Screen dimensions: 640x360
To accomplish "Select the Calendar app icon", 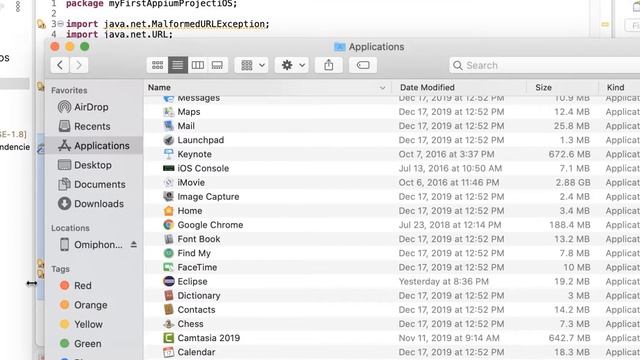I will pos(169,352).
